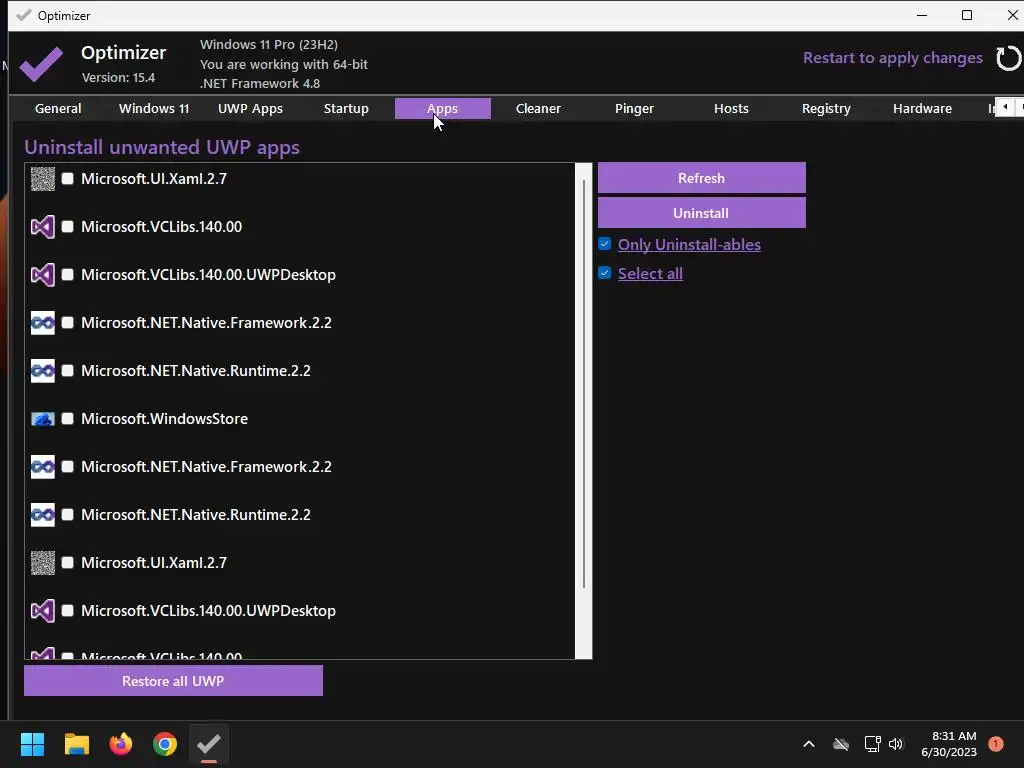The width and height of the screenshot is (1024, 768).
Task: Open the Registry tab
Action: 826,108
